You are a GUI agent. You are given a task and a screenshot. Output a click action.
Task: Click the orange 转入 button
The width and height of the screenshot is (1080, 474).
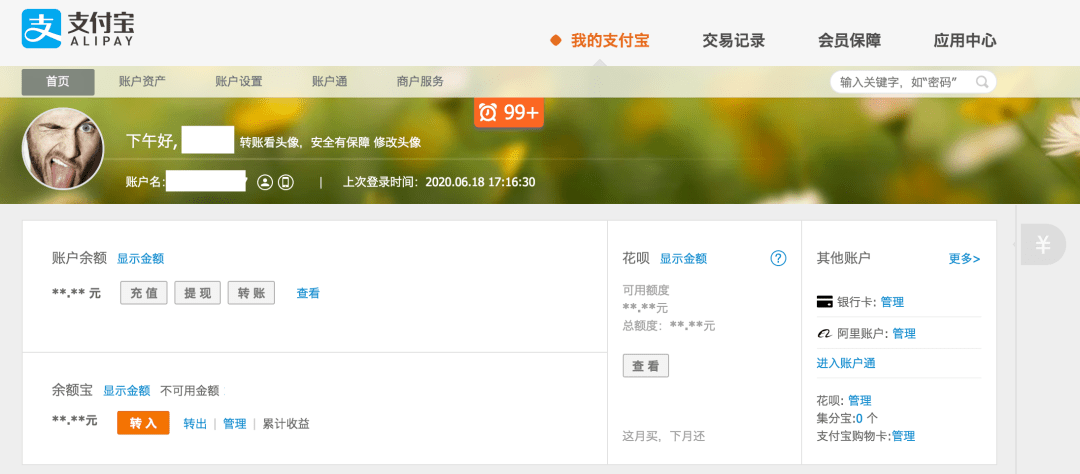point(143,423)
